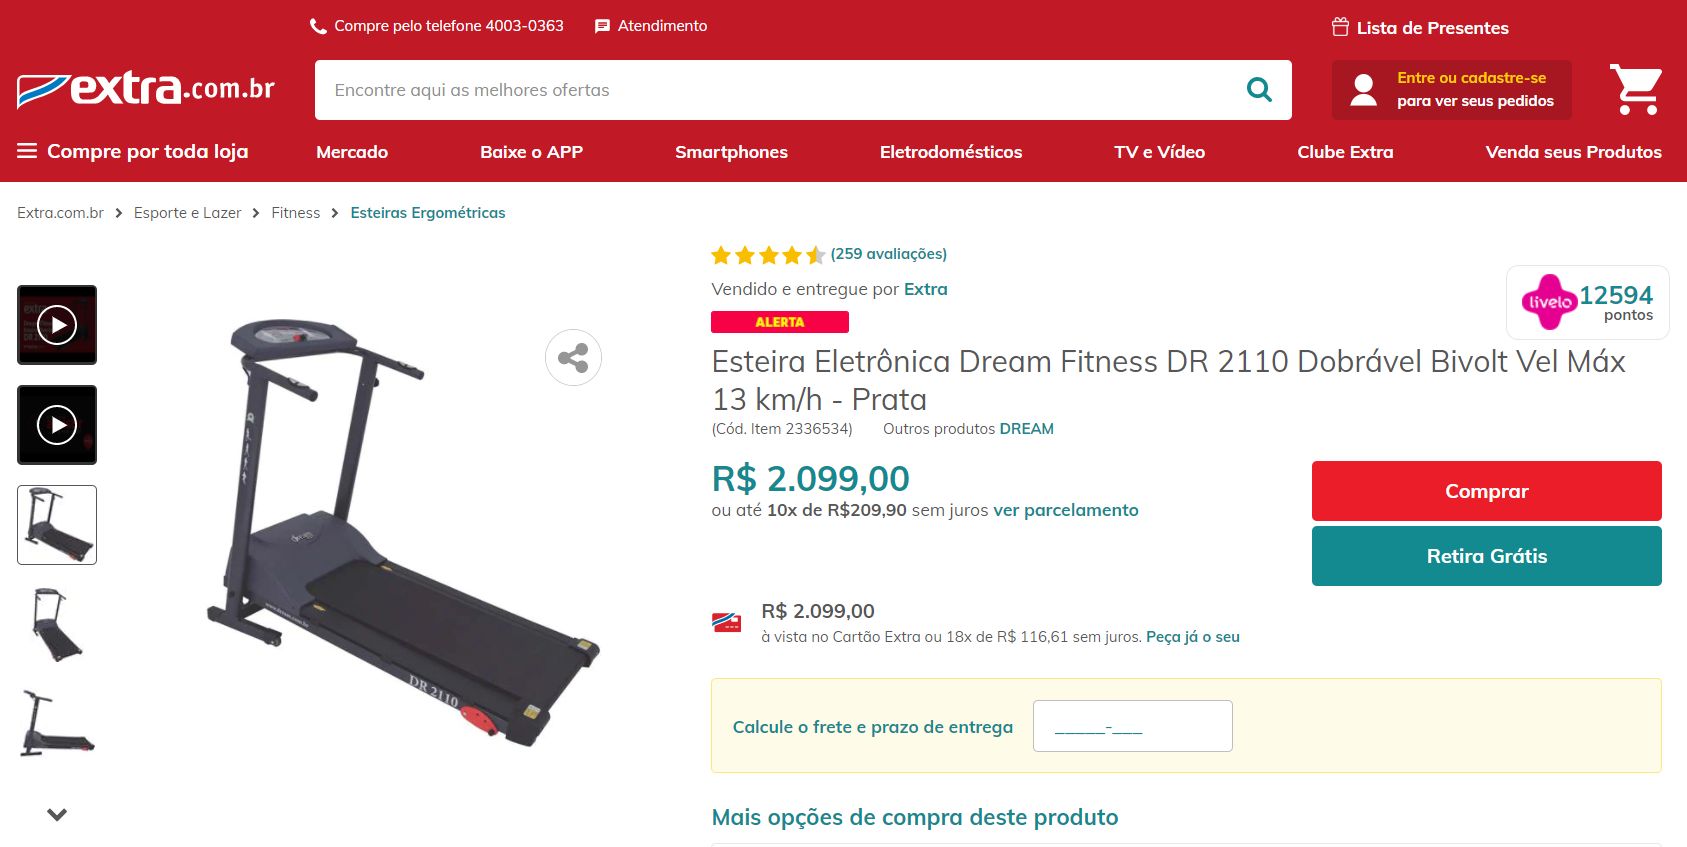Click the share icon on product image
Viewport: 1687px width, 847px height.
[573, 357]
